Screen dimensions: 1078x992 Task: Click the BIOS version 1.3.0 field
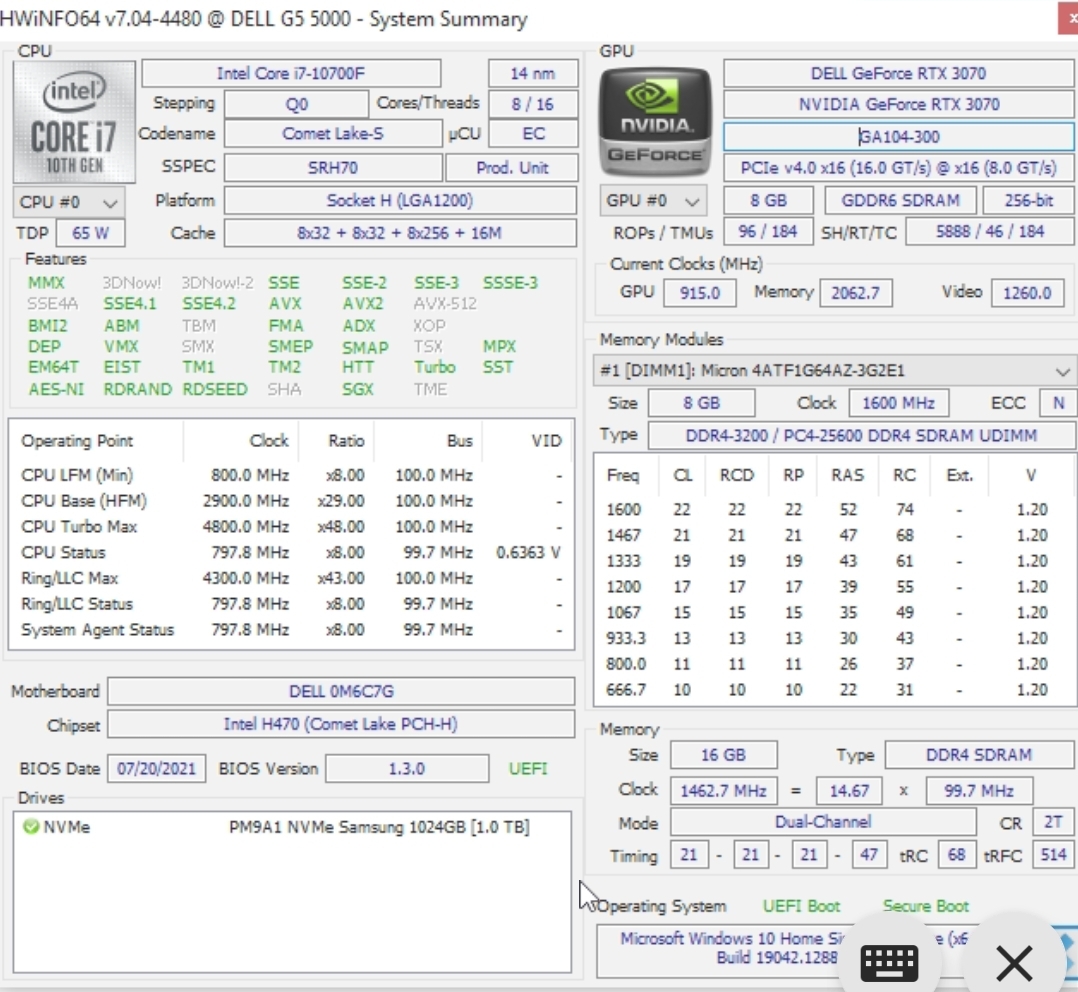click(x=407, y=769)
